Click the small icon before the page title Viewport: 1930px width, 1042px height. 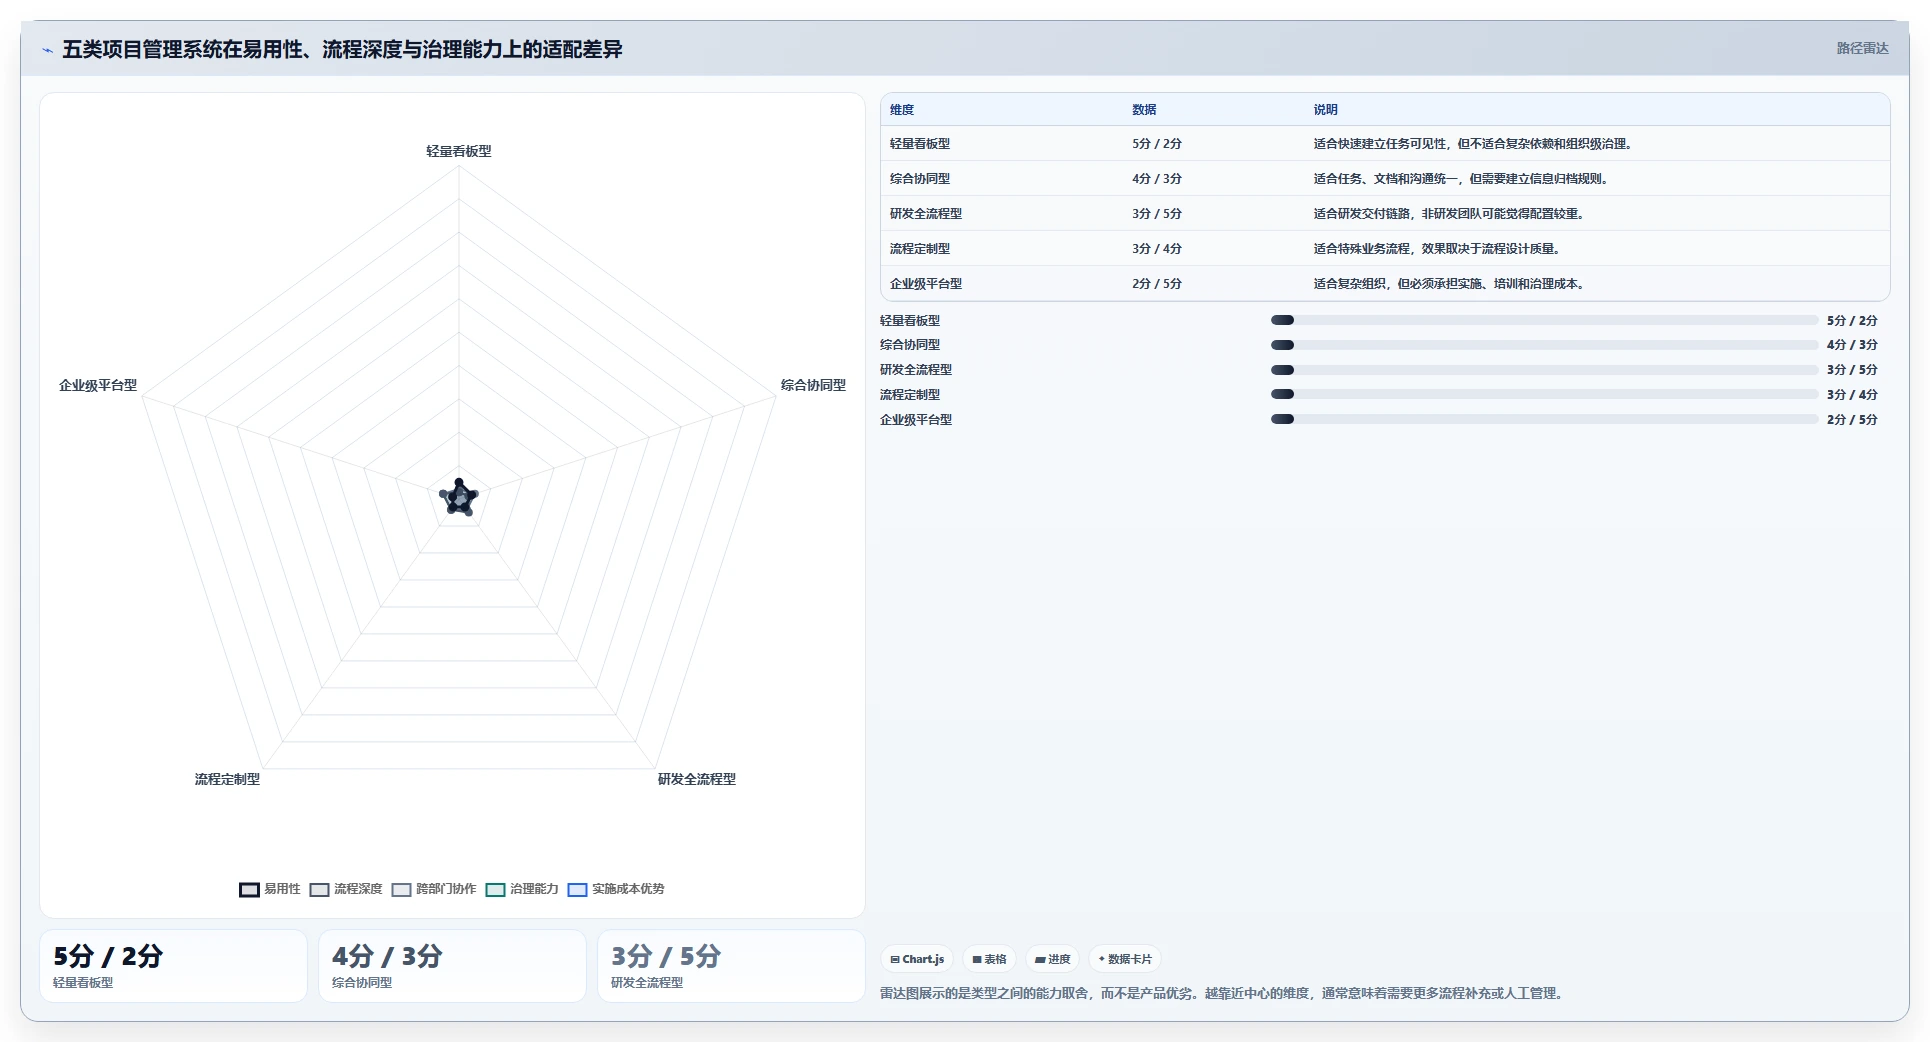47,50
